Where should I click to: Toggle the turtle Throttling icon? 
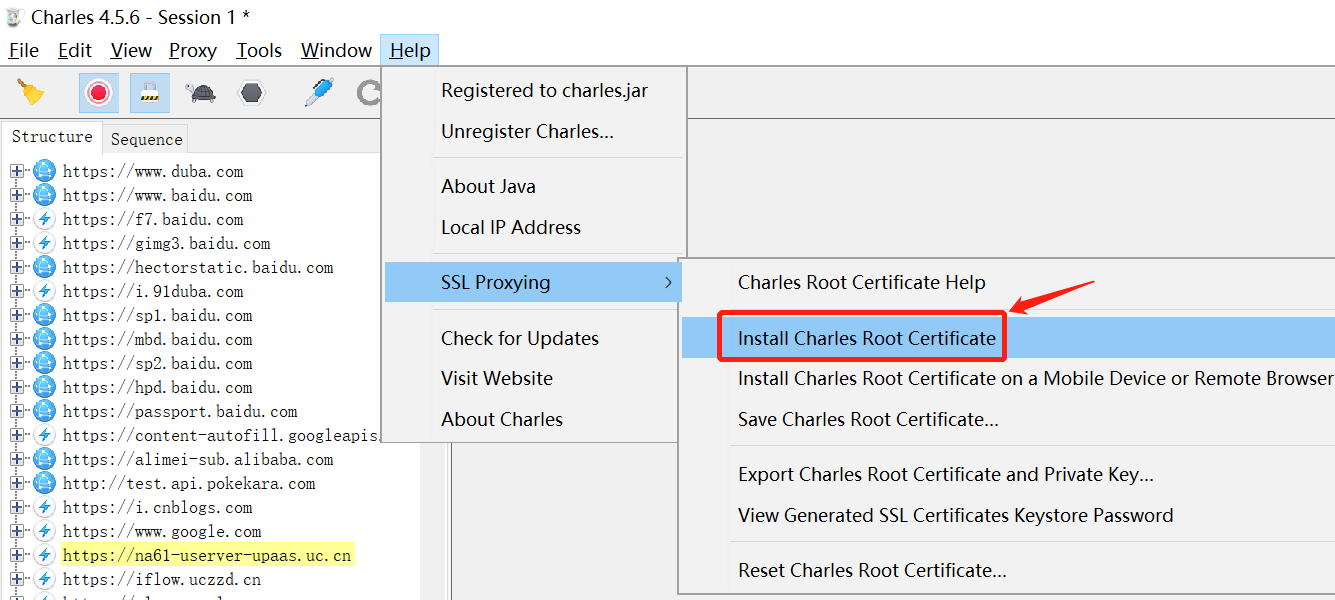pyautogui.click(x=201, y=93)
